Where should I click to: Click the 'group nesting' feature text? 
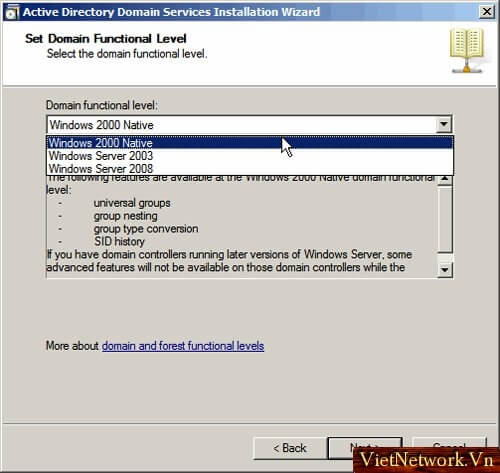point(126,216)
